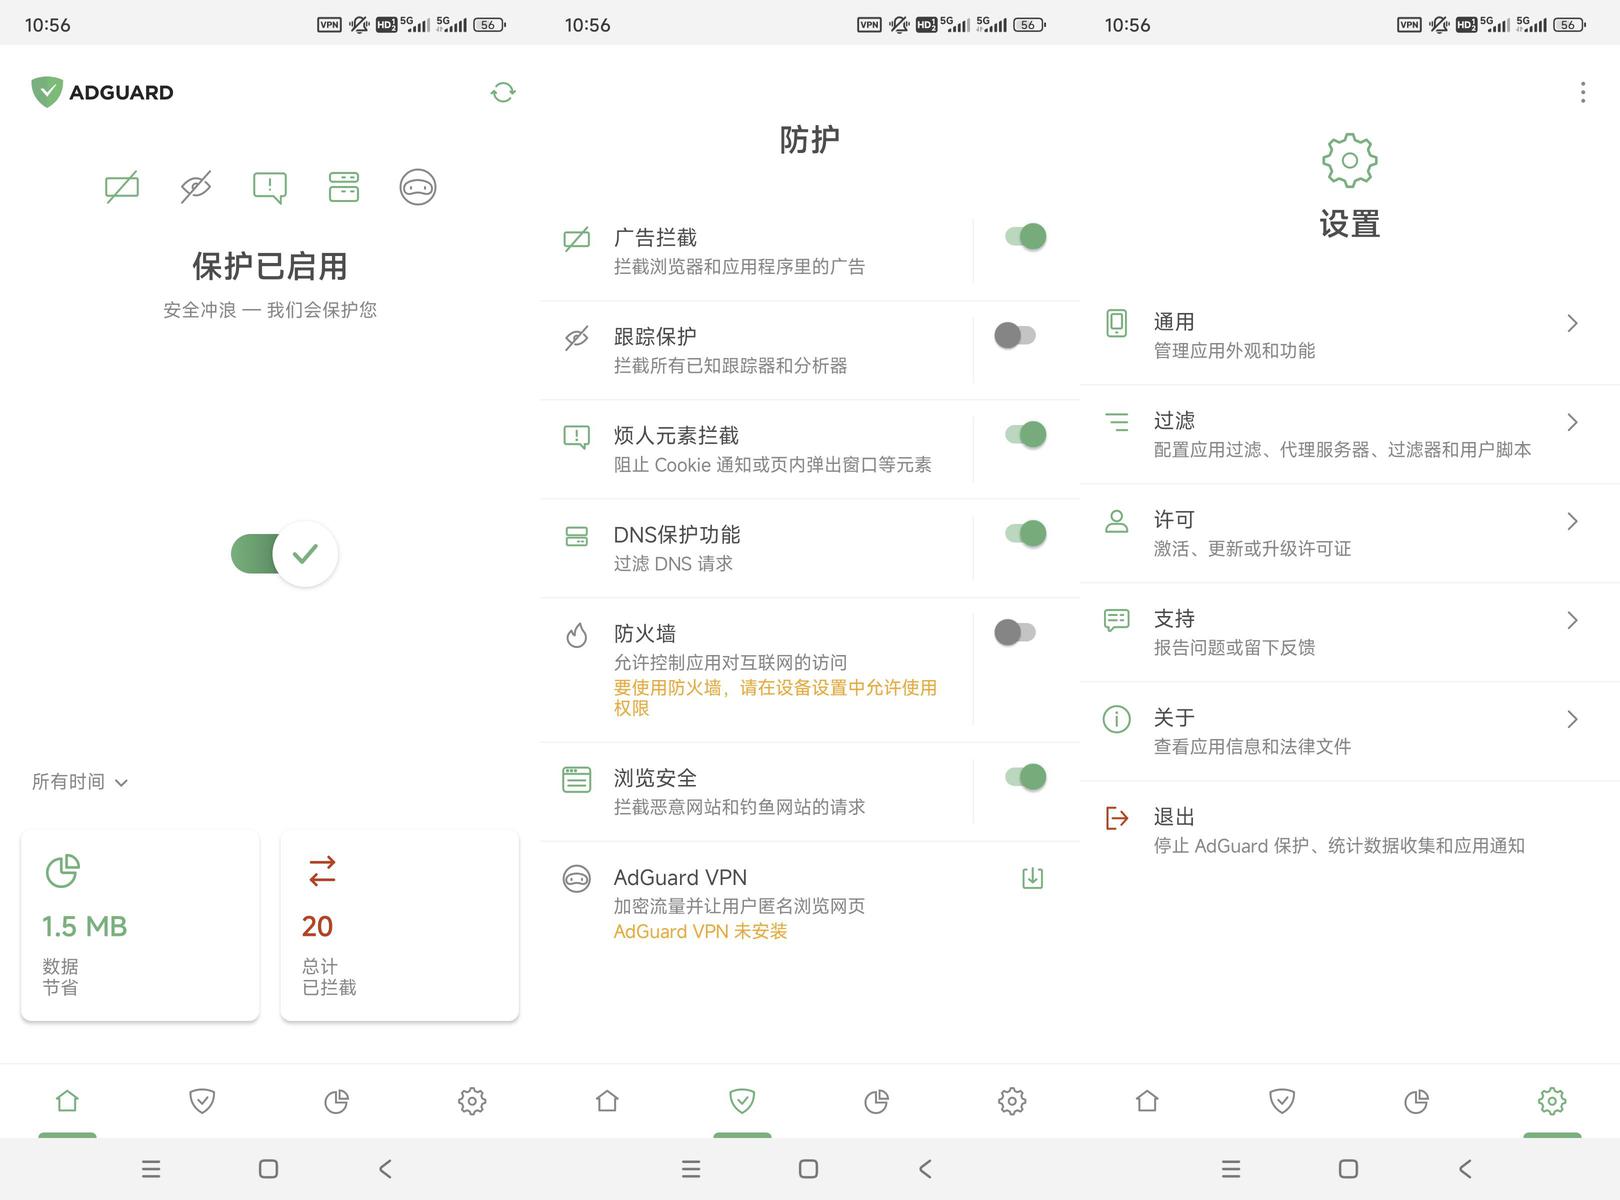Open the 广告拦截 settings label
The width and height of the screenshot is (1620, 1200).
click(x=655, y=238)
